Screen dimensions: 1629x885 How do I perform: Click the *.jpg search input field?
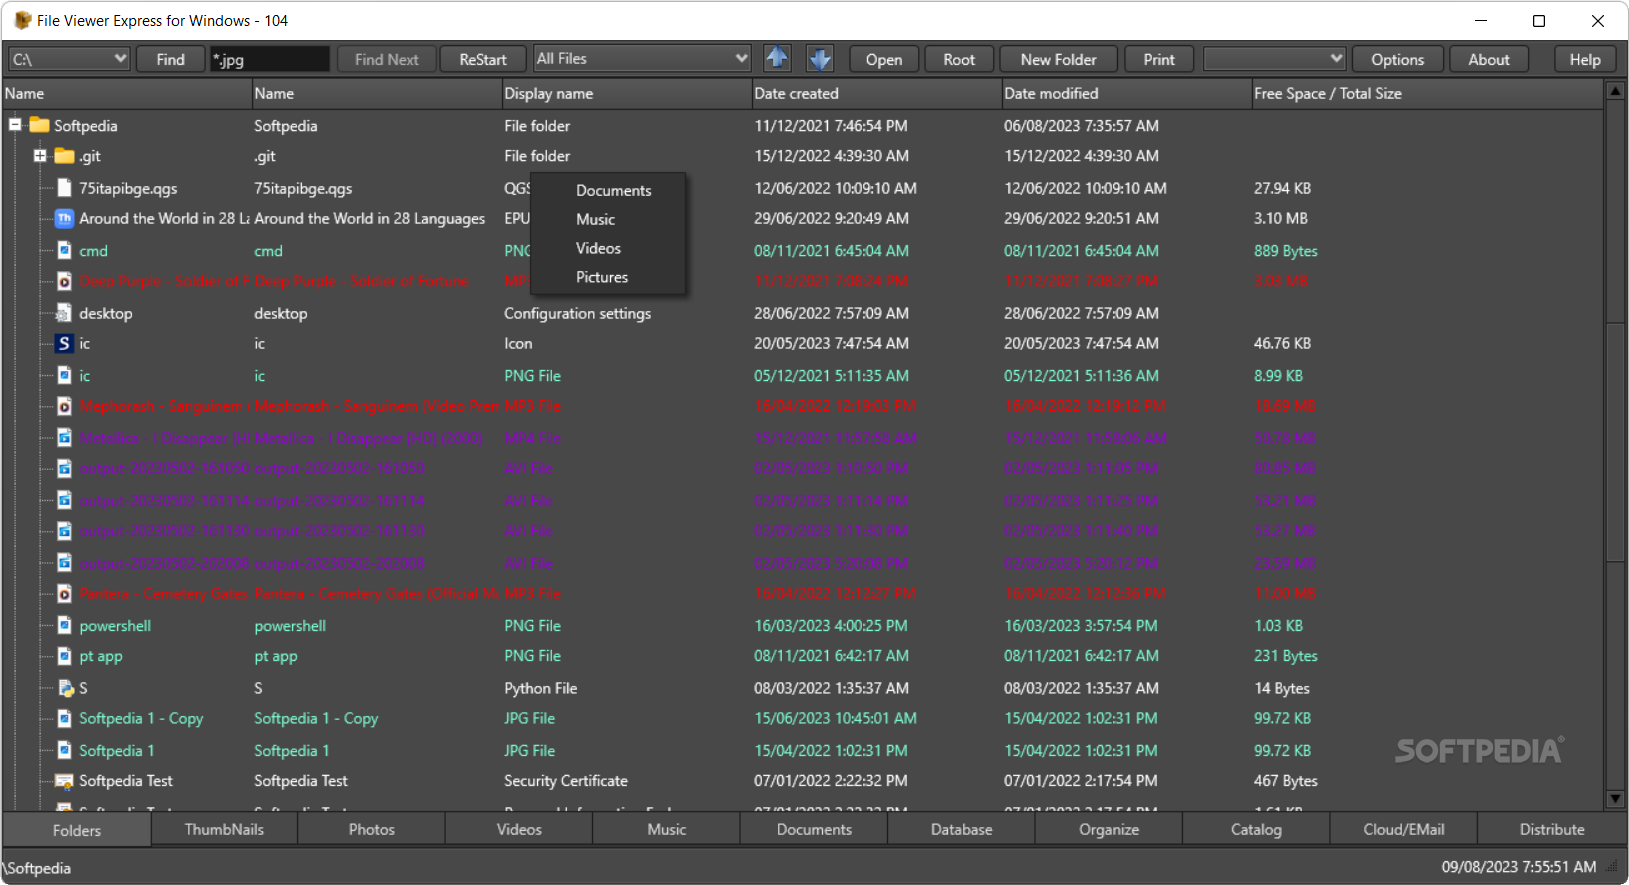(x=269, y=59)
